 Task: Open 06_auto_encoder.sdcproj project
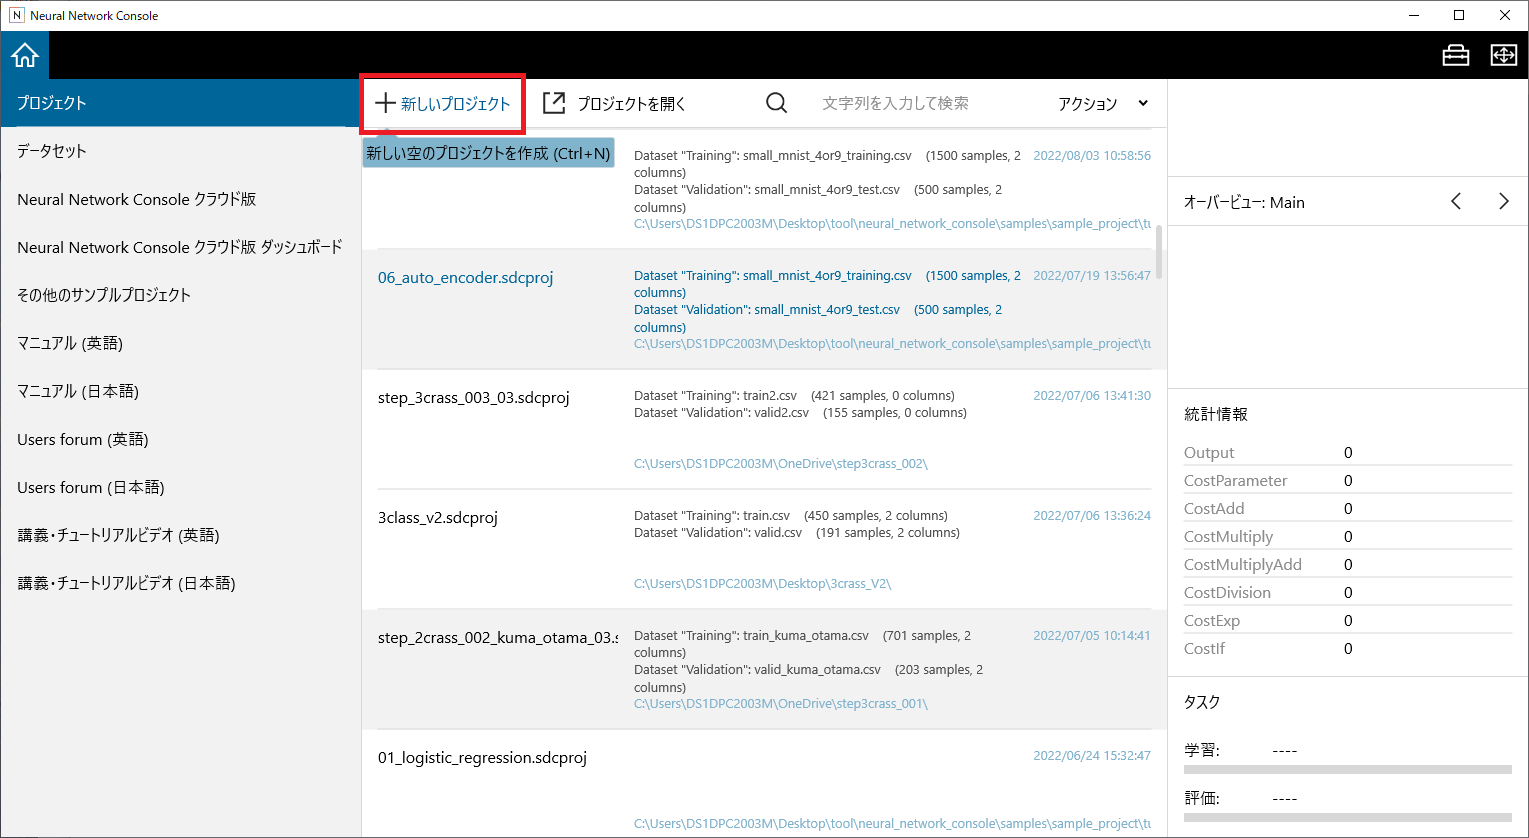tap(465, 278)
